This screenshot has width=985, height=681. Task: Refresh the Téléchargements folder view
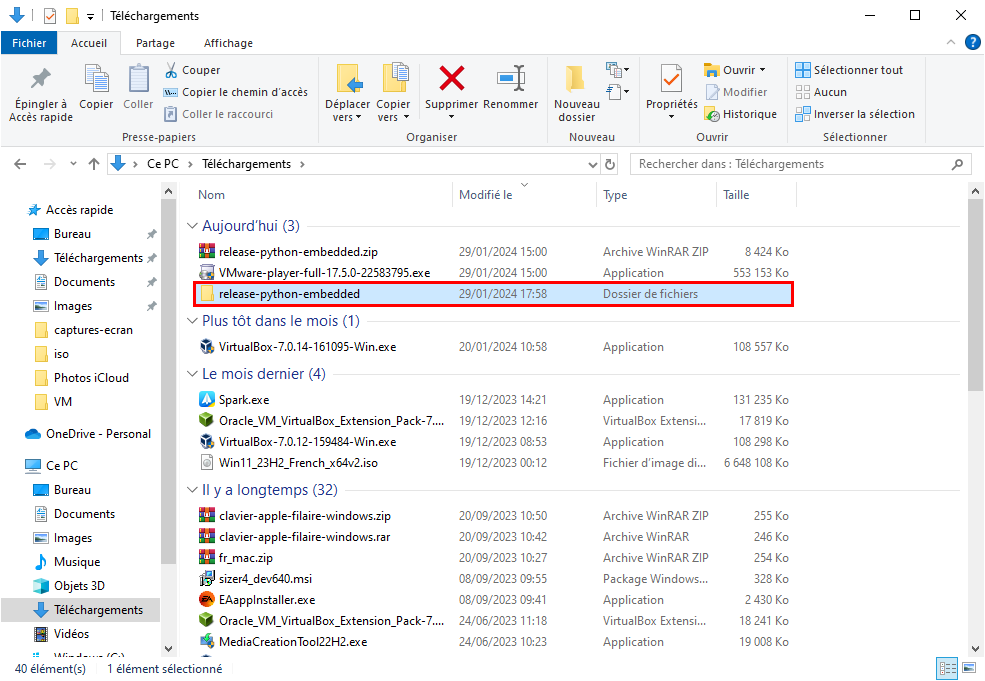pos(609,164)
